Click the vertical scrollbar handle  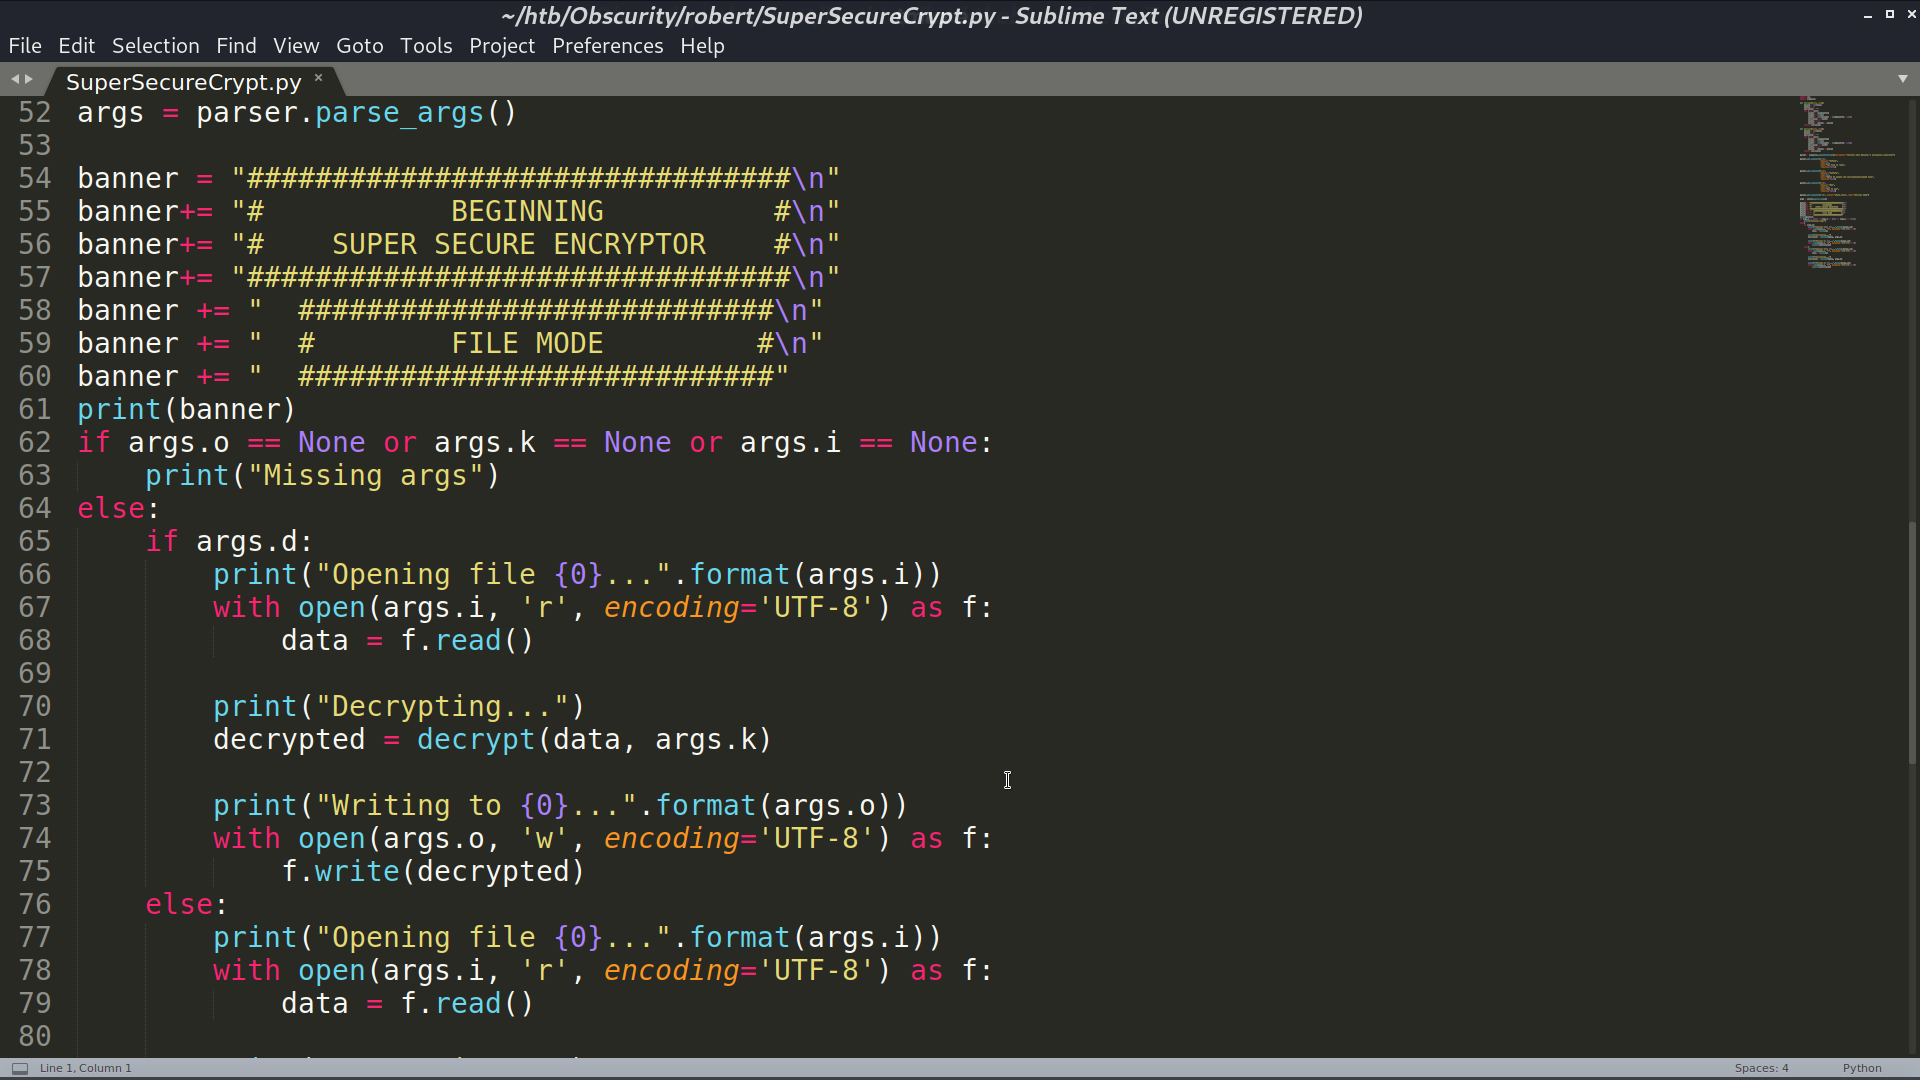(1912, 642)
